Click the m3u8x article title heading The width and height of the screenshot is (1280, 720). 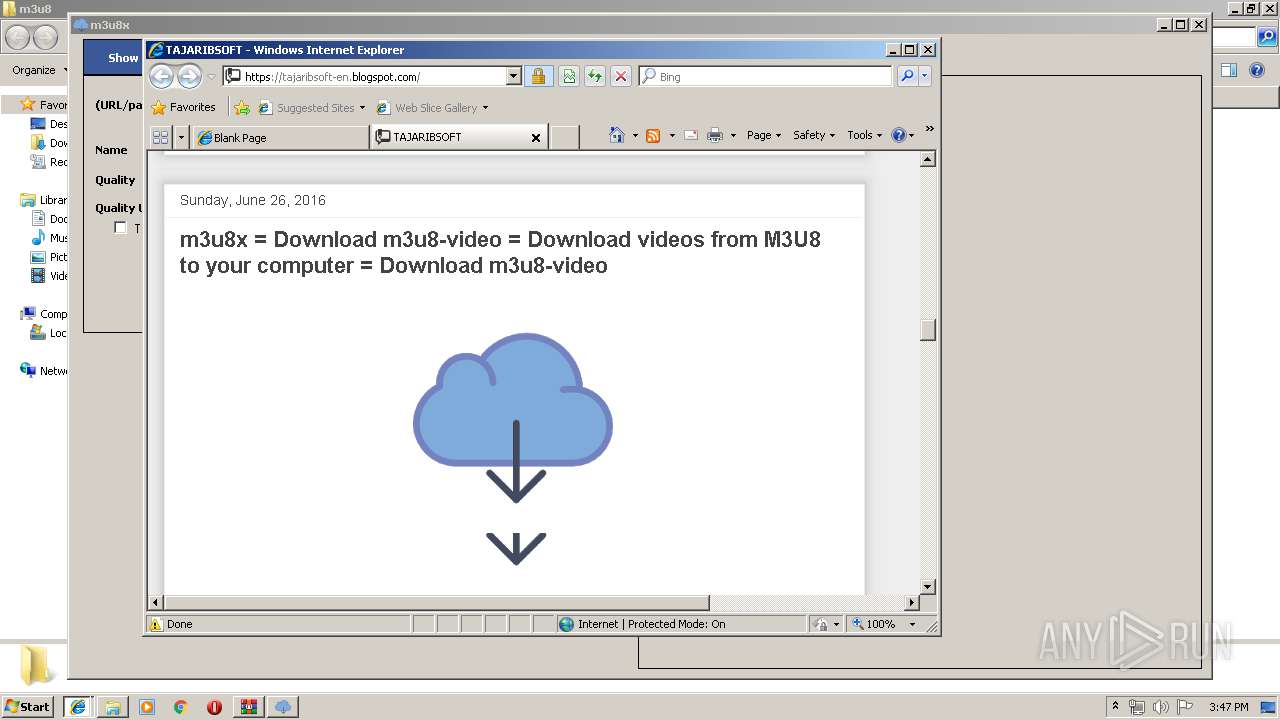click(500, 252)
